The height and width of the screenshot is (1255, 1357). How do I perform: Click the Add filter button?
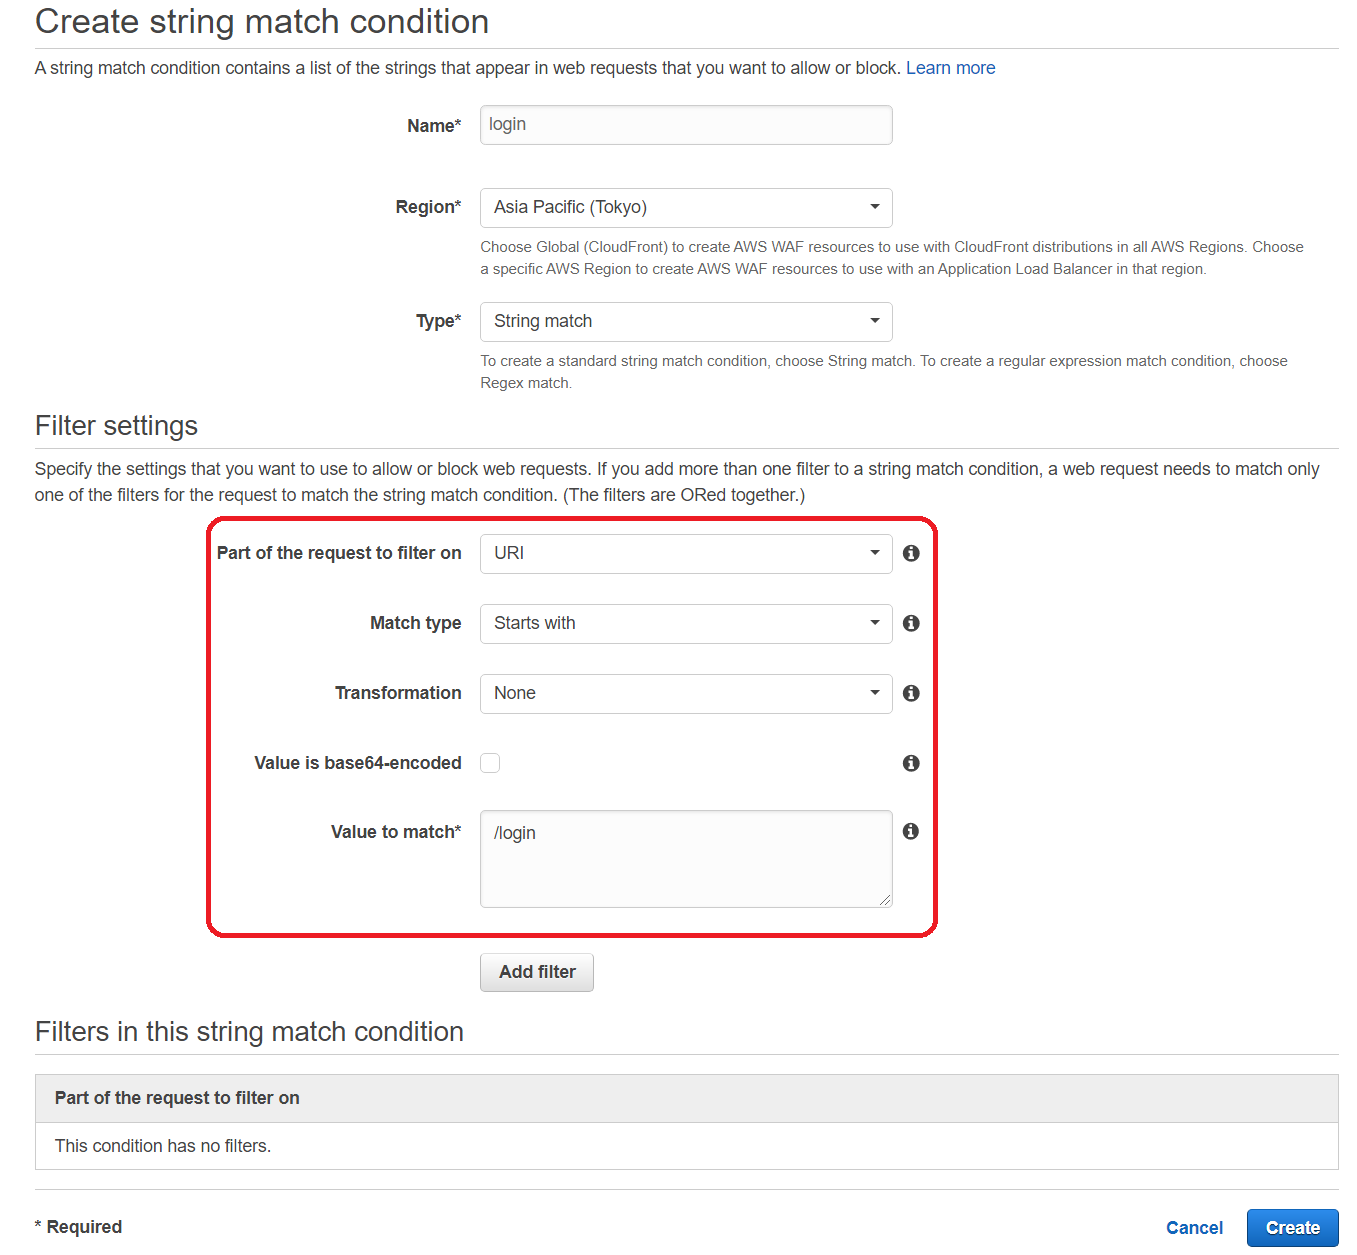point(537,972)
